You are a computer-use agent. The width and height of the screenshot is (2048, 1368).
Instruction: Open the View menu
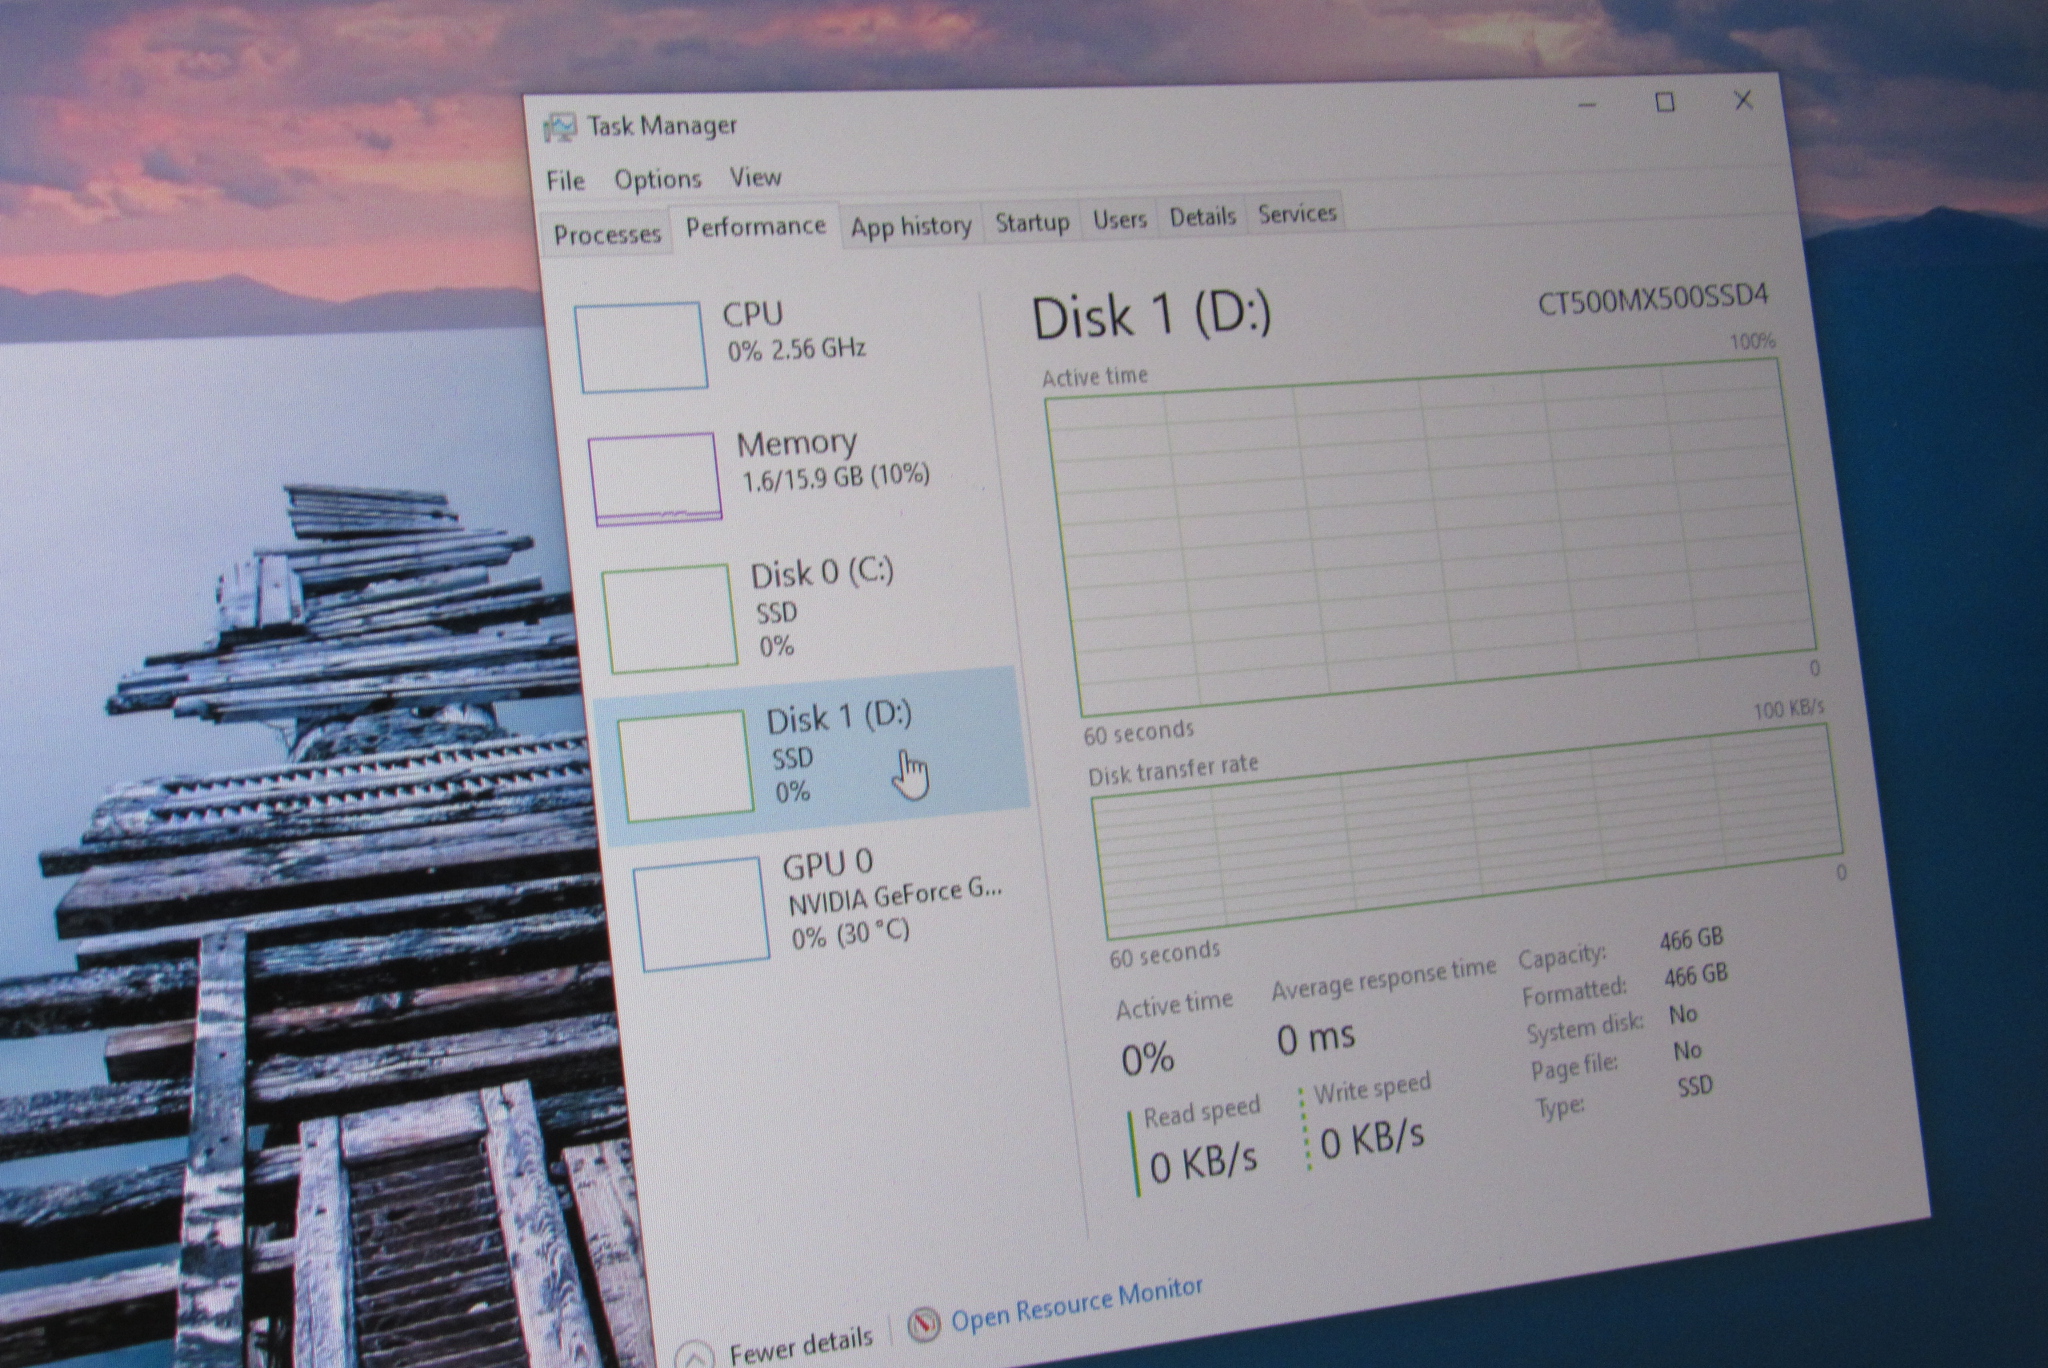click(x=754, y=178)
